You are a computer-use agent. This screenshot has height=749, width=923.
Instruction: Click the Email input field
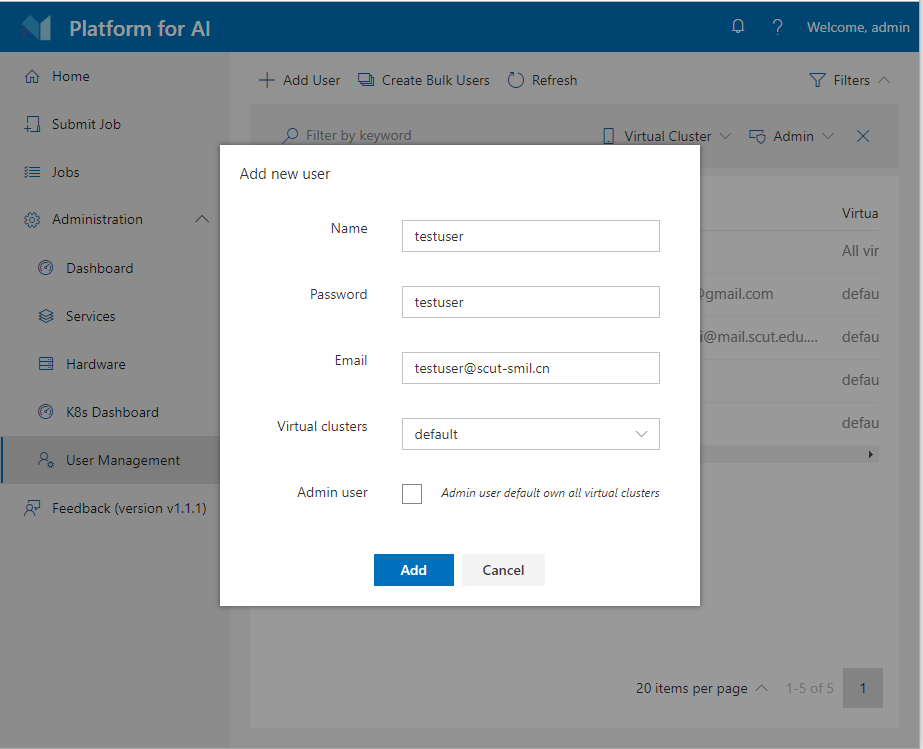(530, 368)
